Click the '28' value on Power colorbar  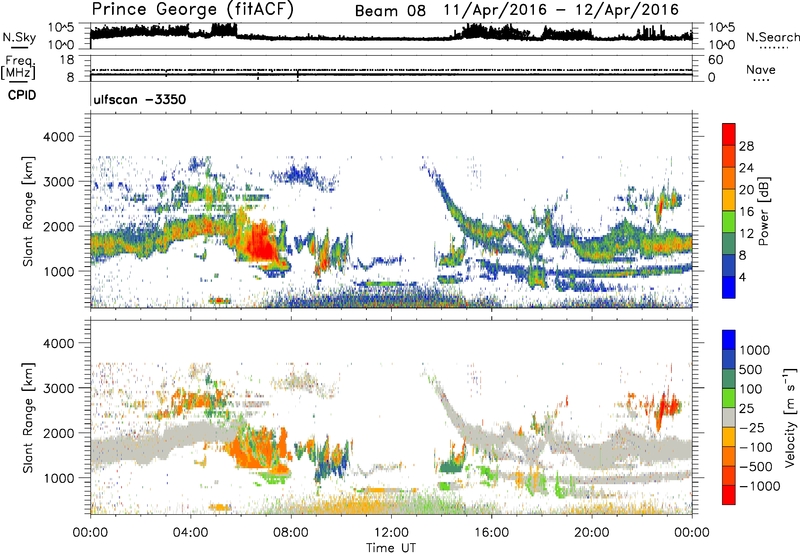coord(746,146)
